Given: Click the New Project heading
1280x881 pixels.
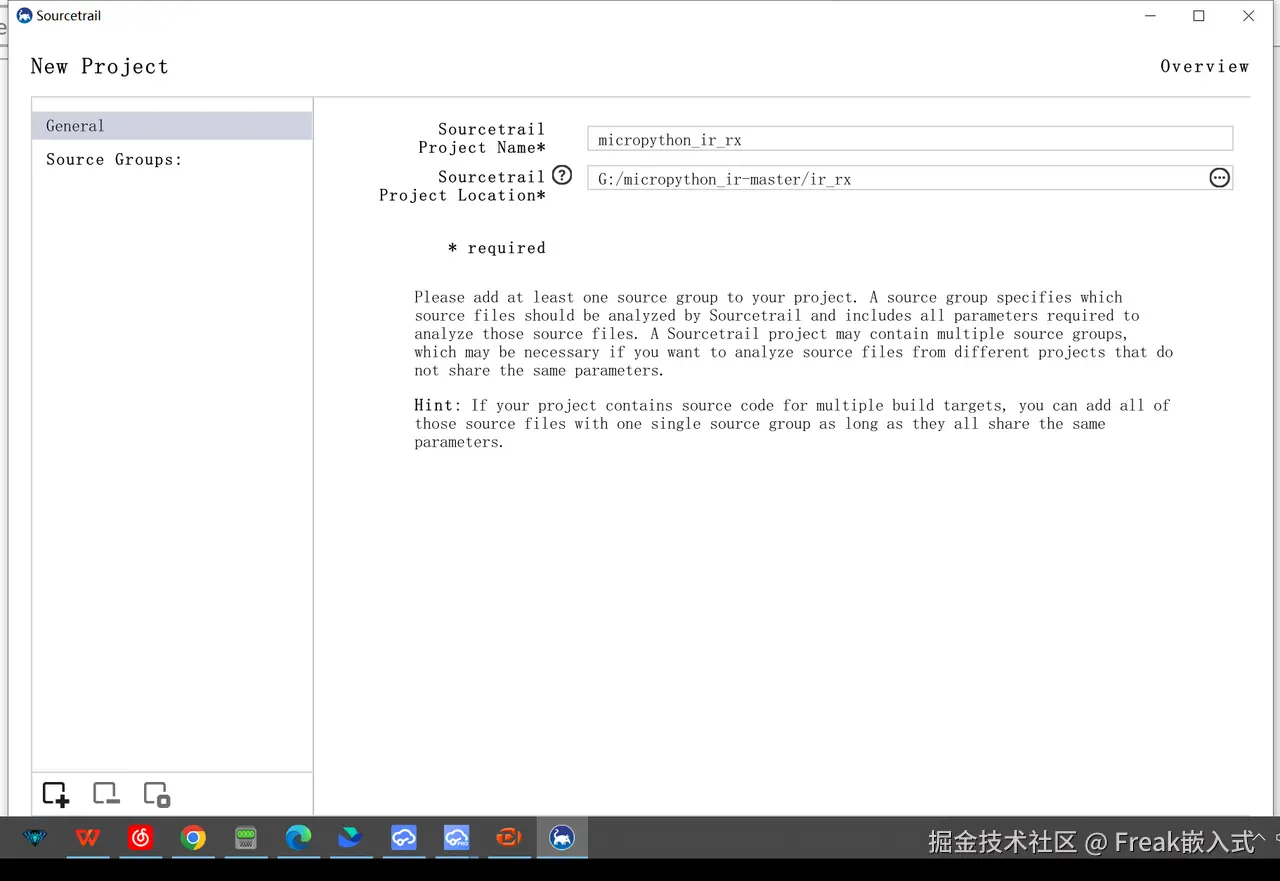Looking at the screenshot, I should click(99, 66).
